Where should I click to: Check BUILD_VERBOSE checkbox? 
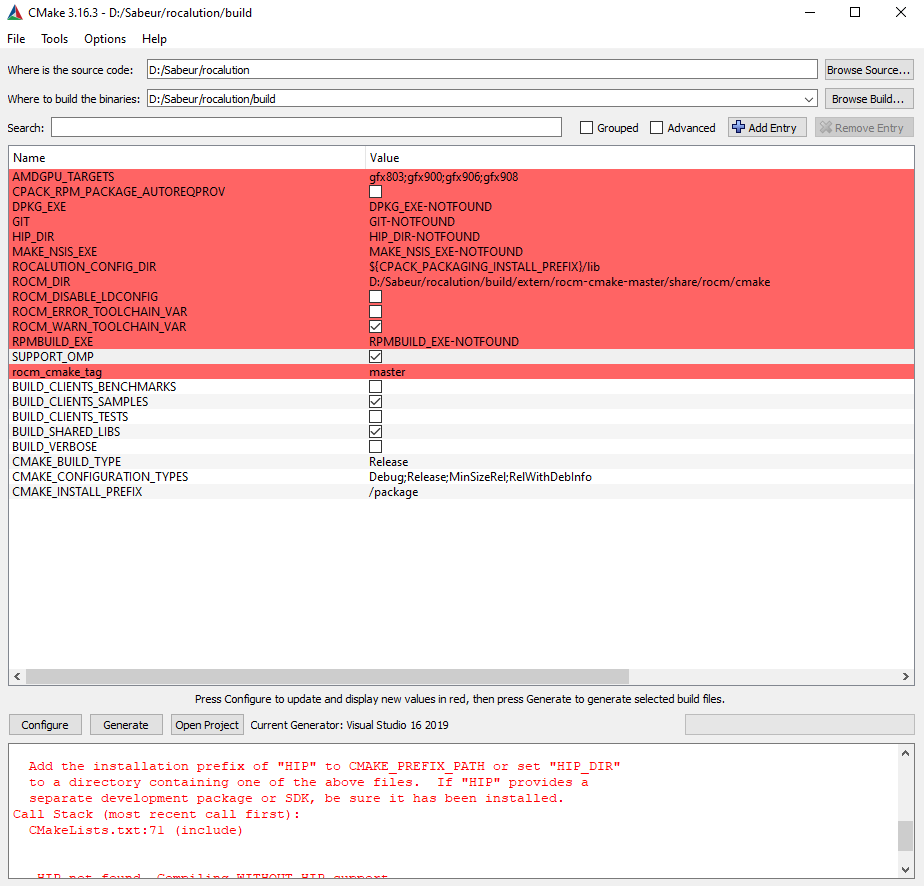coord(375,447)
